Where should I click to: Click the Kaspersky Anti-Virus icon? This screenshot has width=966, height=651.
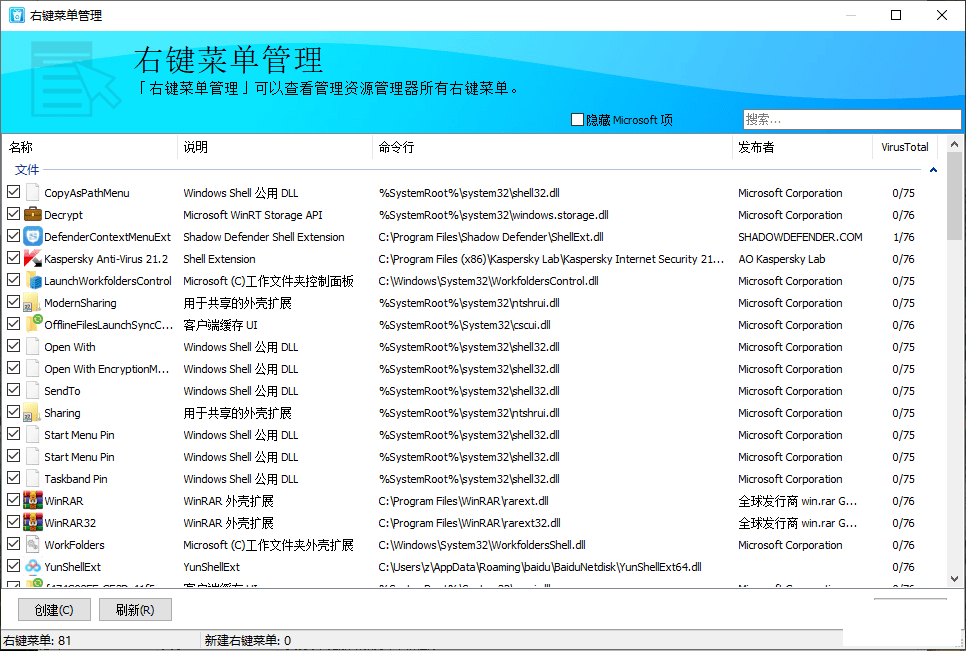[x=33, y=259]
